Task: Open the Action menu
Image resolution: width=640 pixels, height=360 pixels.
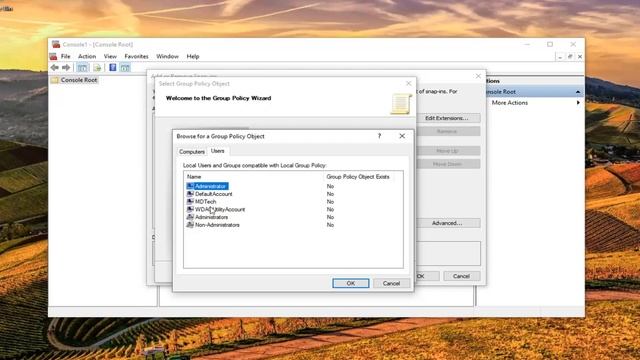Action: tap(87, 56)
